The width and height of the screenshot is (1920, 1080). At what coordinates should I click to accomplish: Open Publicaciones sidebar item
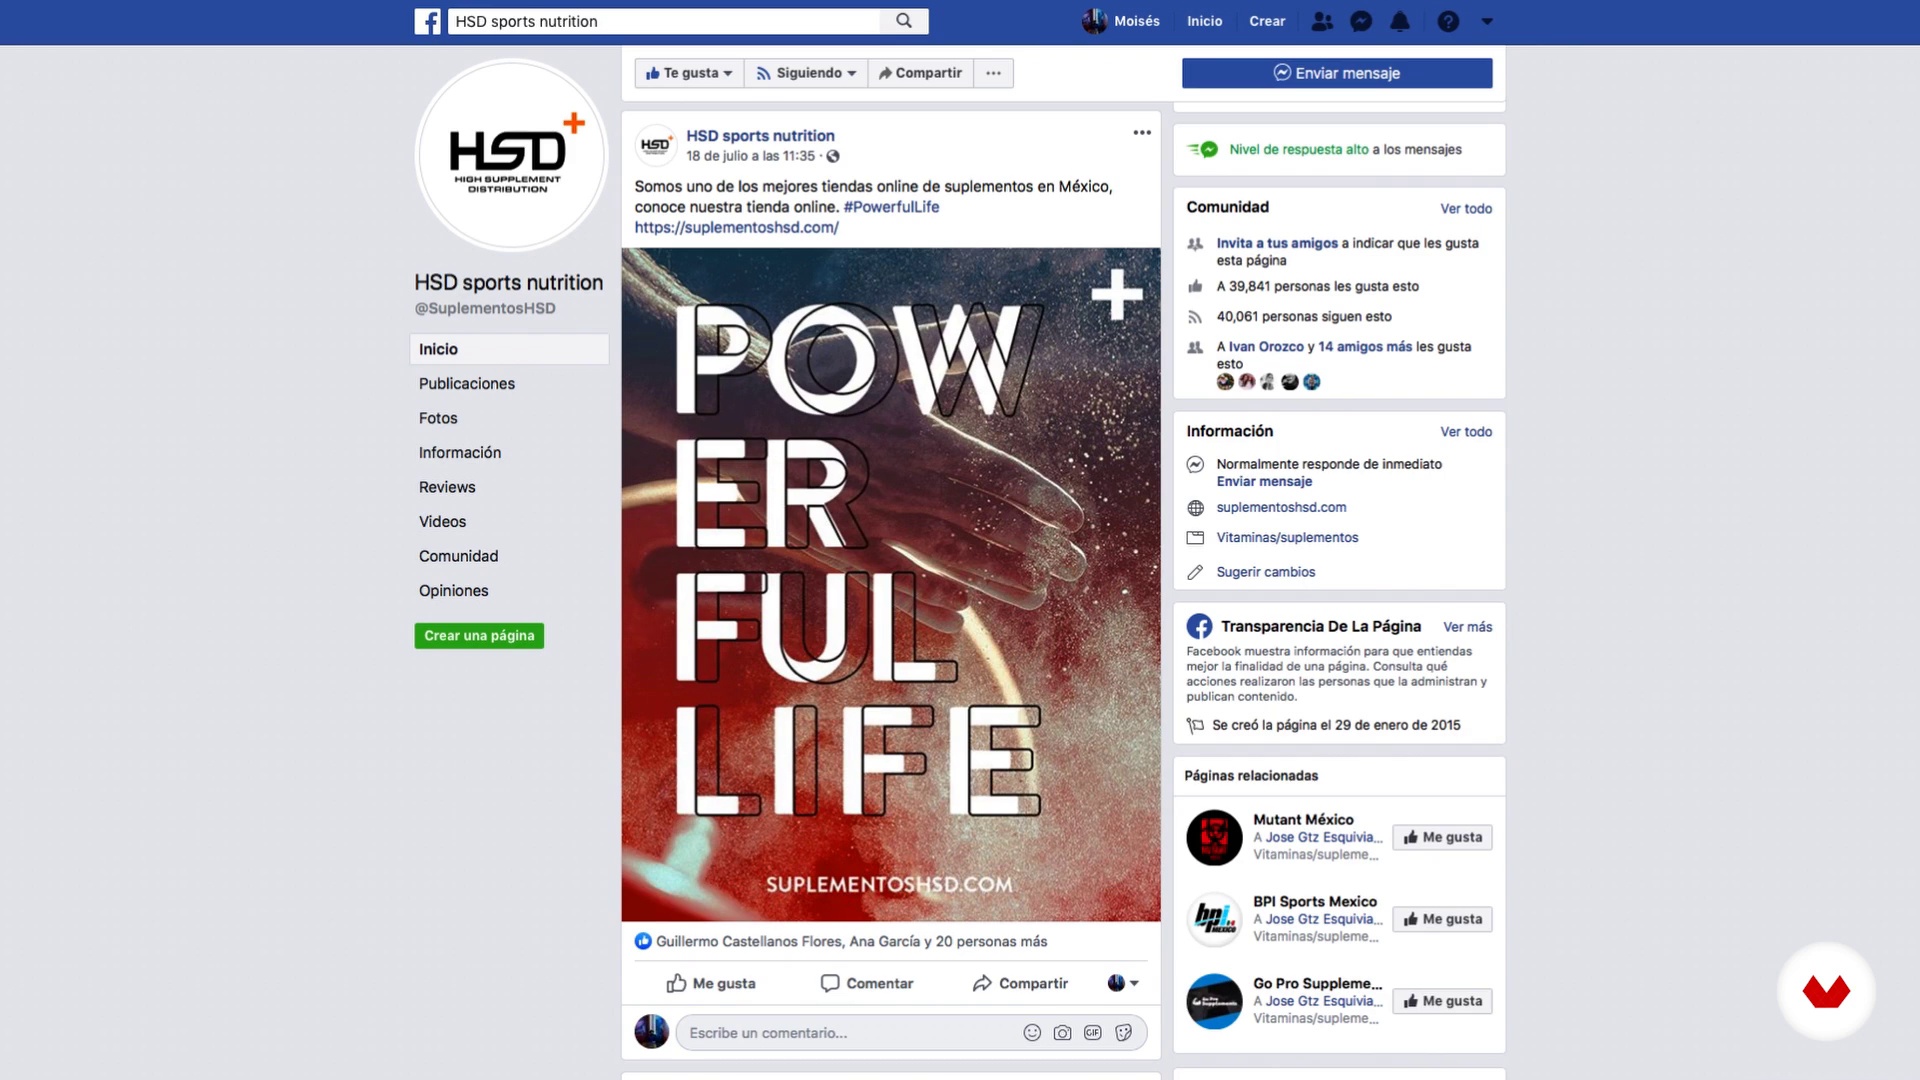tap(467, 384)
